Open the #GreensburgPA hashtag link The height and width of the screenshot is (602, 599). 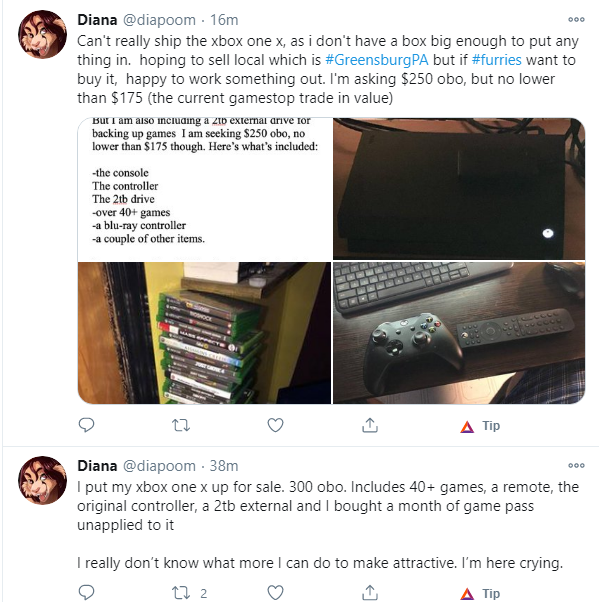(x=376, y=60)
